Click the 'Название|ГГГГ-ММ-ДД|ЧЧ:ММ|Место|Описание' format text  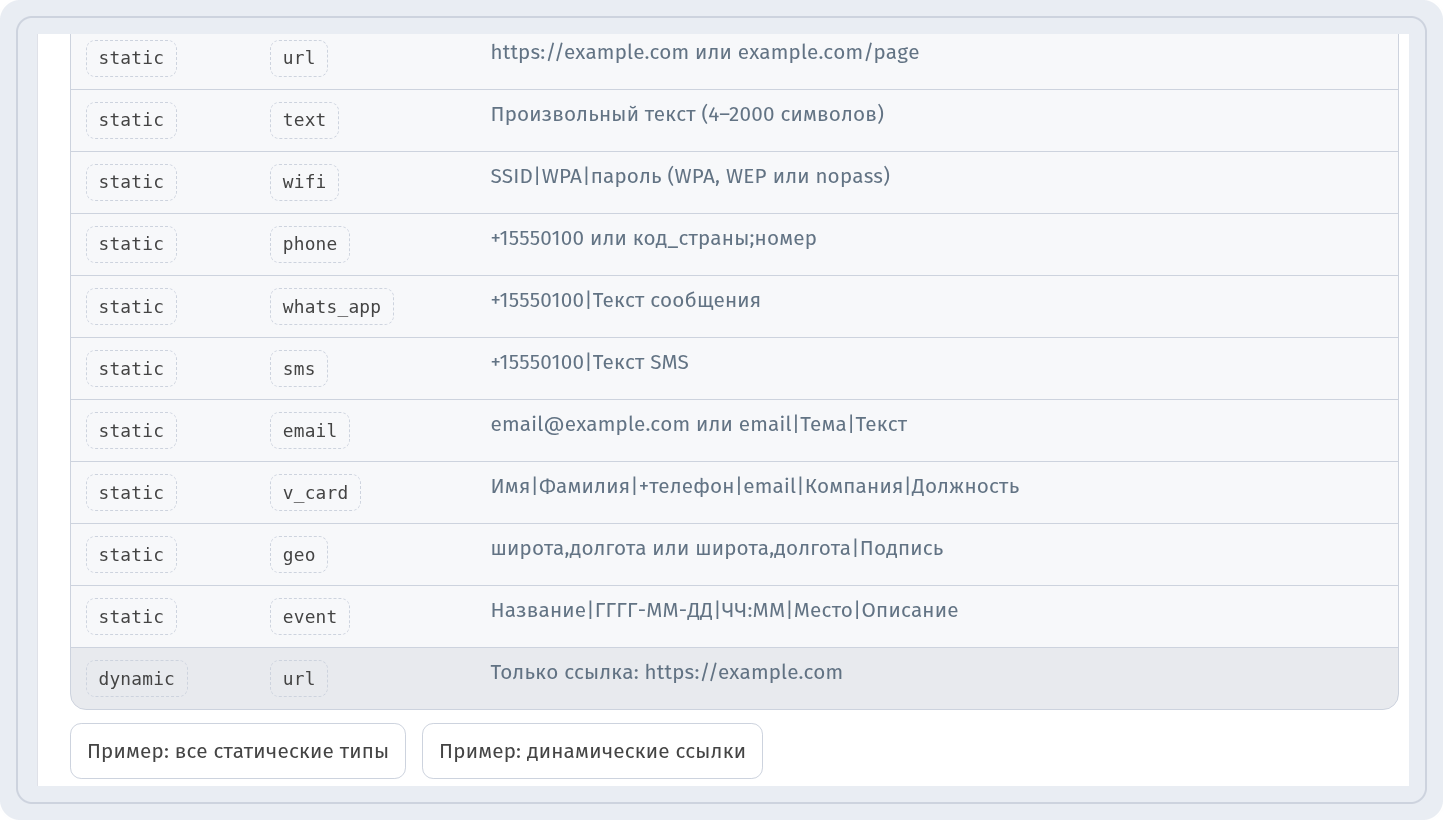click(724, 610)
